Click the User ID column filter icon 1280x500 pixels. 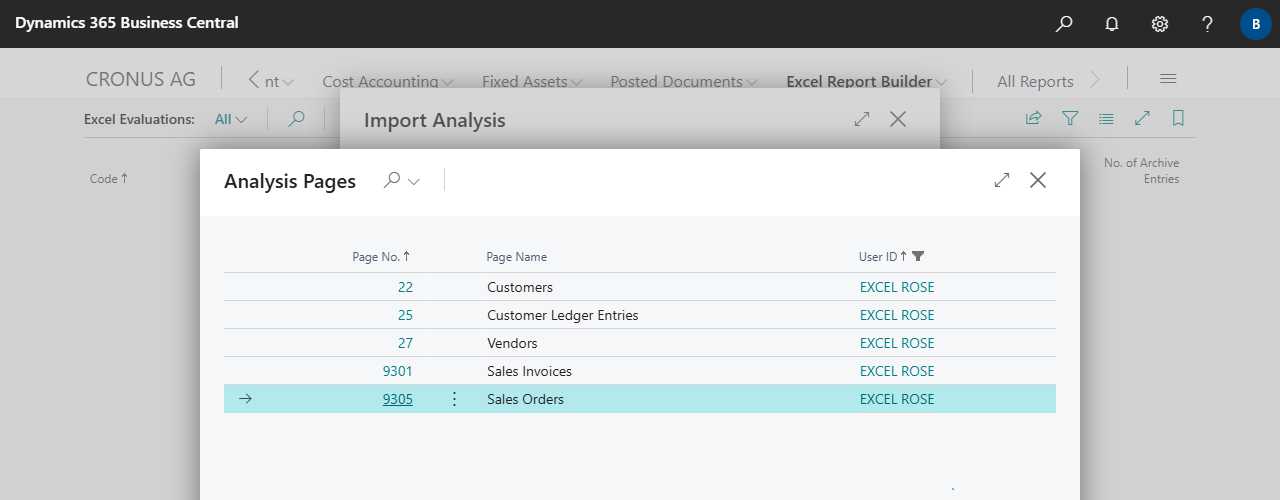click(x=918, y=256)
